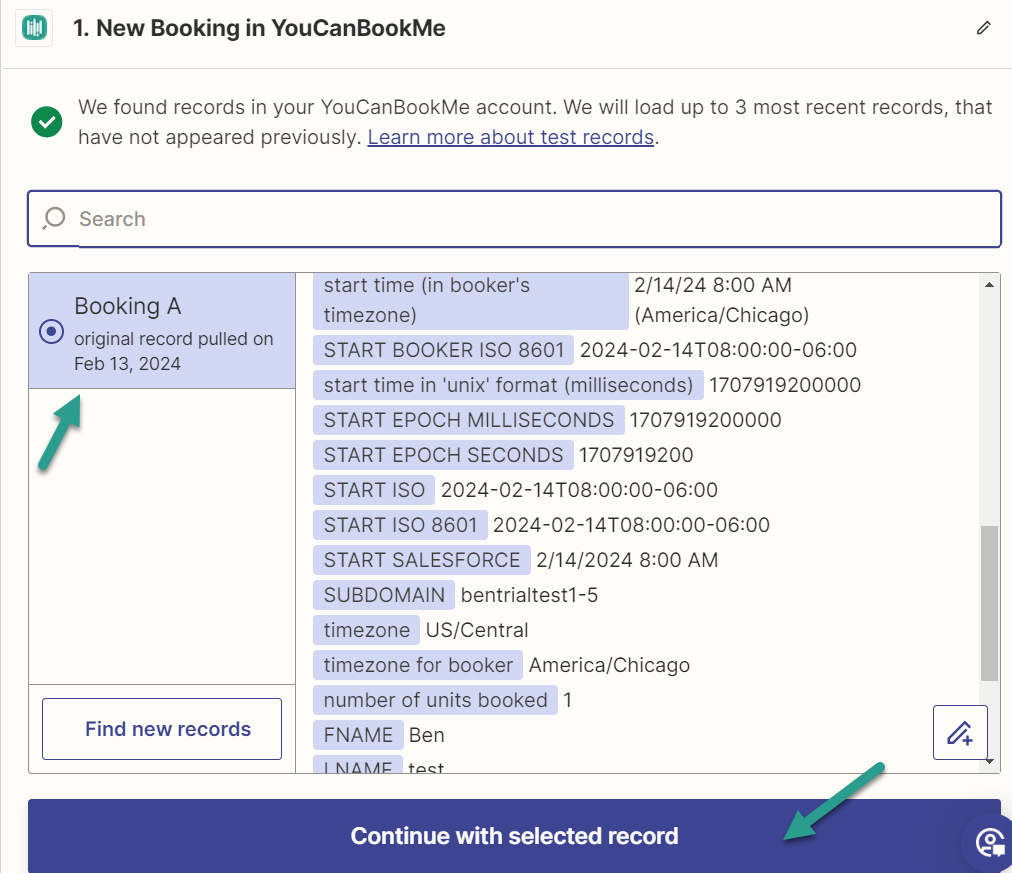1012x873 pixels.
Task: Click the 'timezone for booker' tag
Action: [418, 665]
